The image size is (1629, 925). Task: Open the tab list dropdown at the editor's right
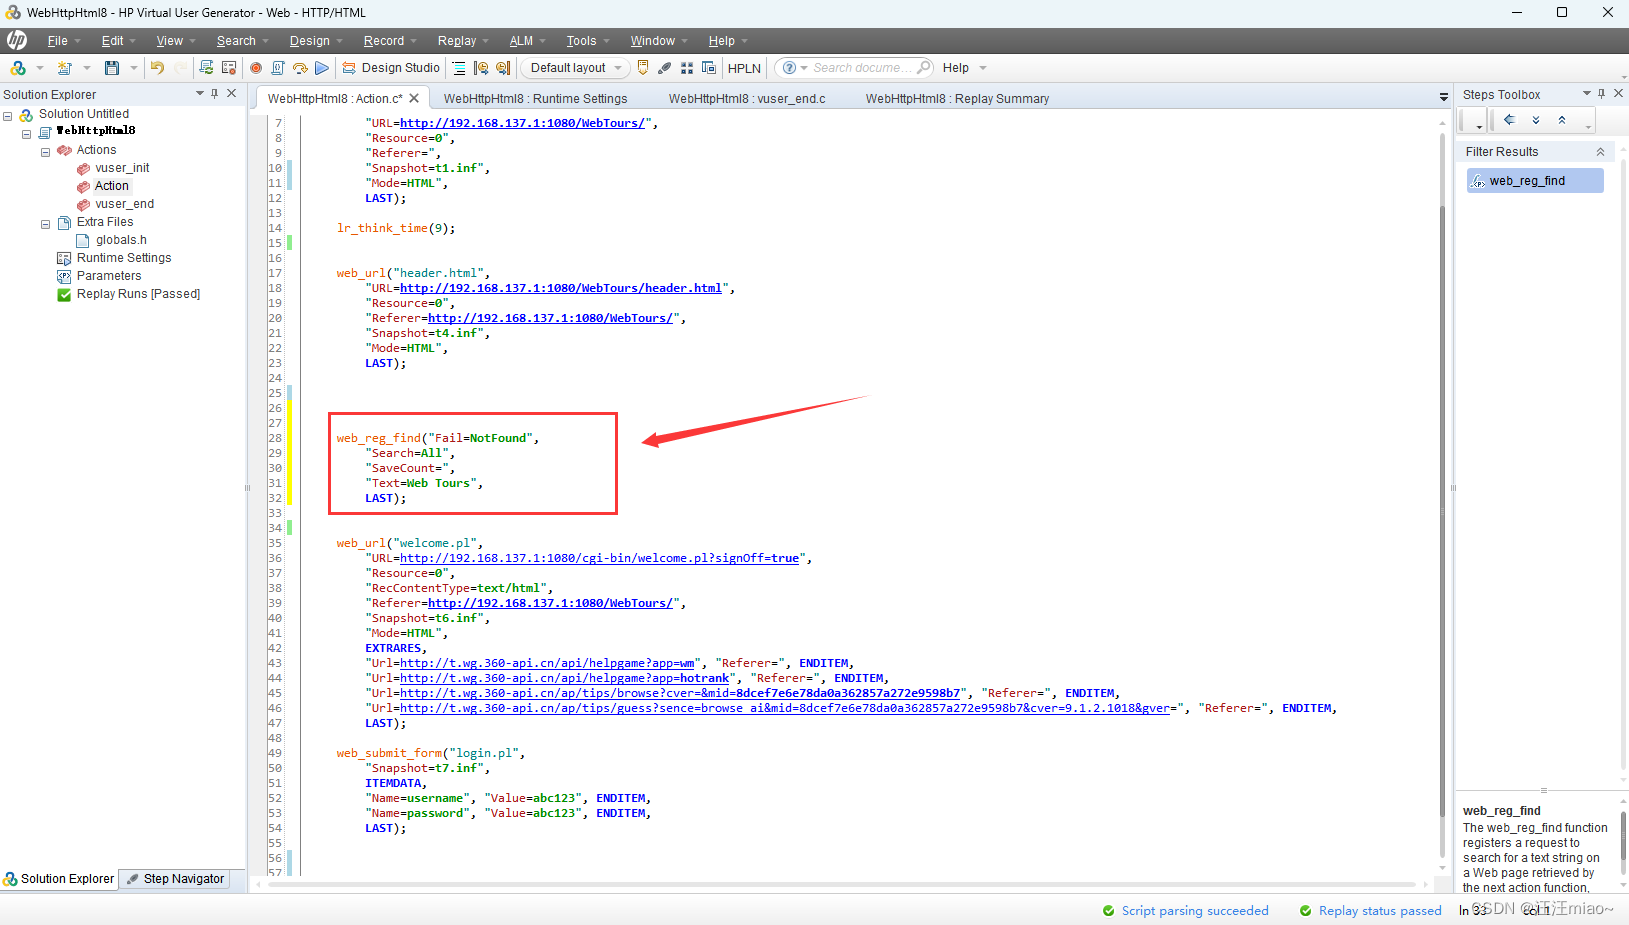point(1443,98)
